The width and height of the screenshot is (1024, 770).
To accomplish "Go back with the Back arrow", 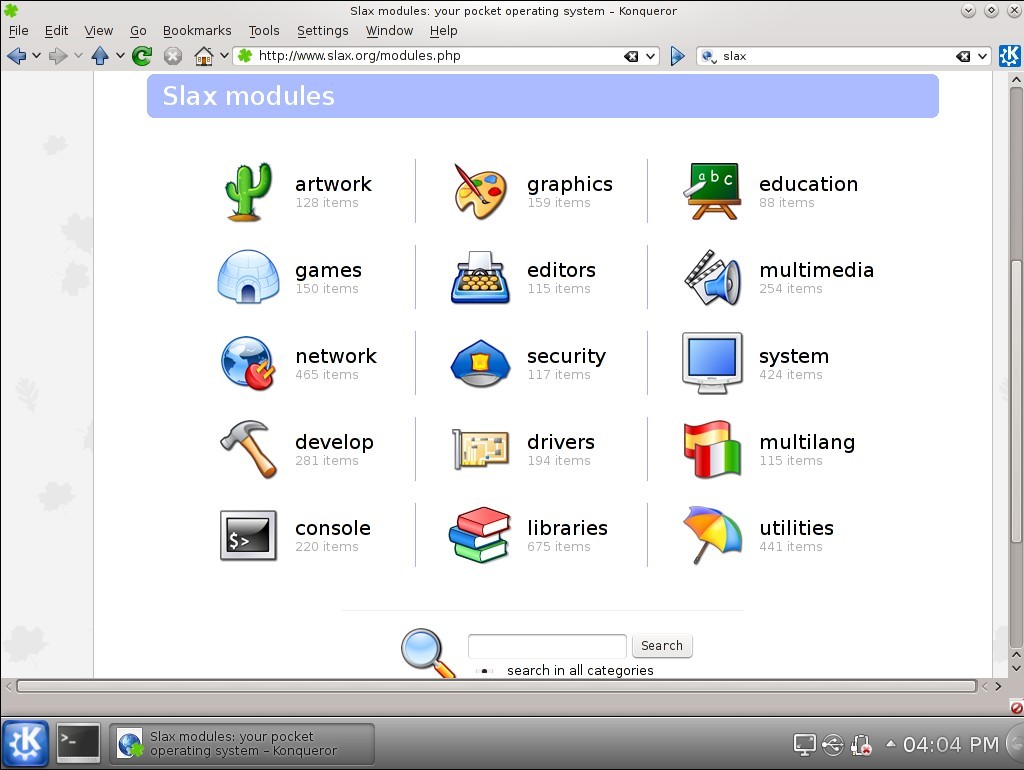I will pos(16,56).
